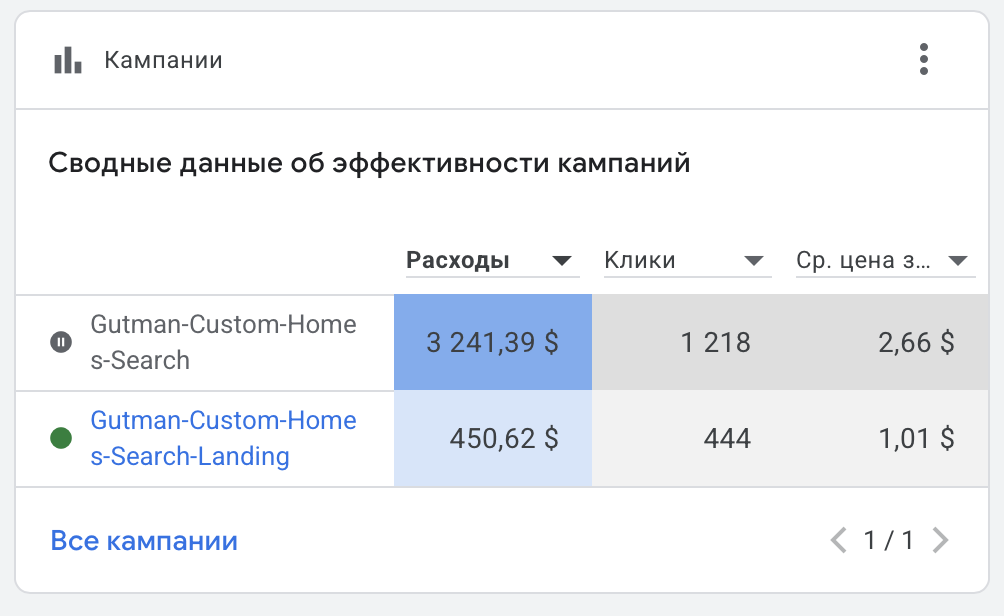Viewport: 1004px width, 616px height.
Task: Click the Кампании card title
Action: (163, 60)
